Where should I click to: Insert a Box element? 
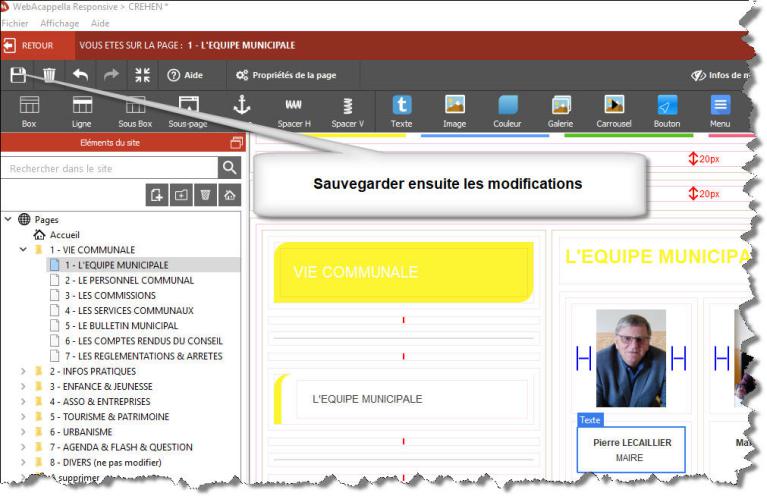(x=29, y=111)
